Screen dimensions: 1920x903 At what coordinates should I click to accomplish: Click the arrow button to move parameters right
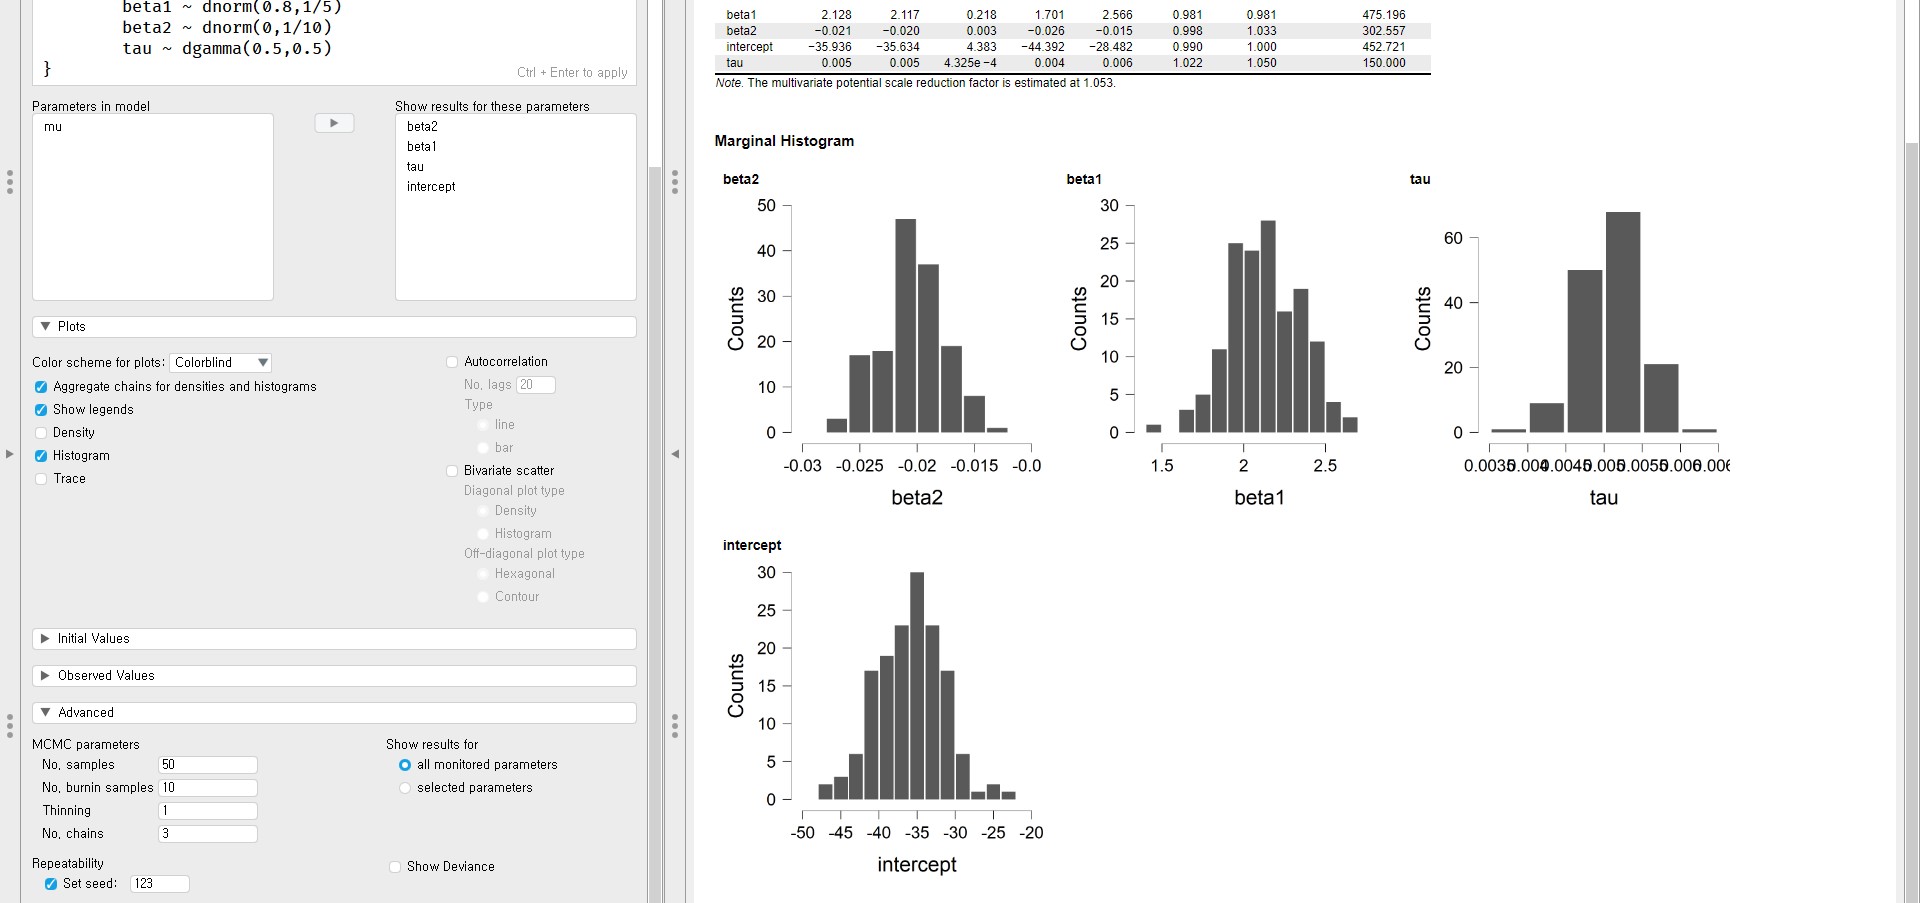tap(334, 123)
